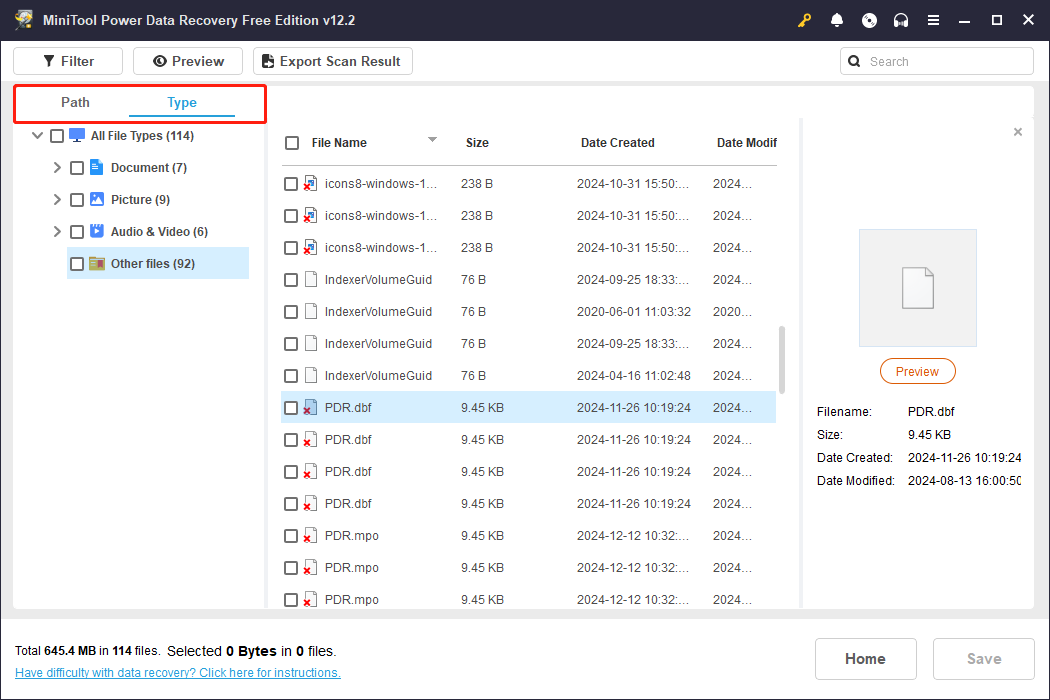Close the preview details pane
The width and height of the screenshot is (1050, 700).
coord(1017,132)
